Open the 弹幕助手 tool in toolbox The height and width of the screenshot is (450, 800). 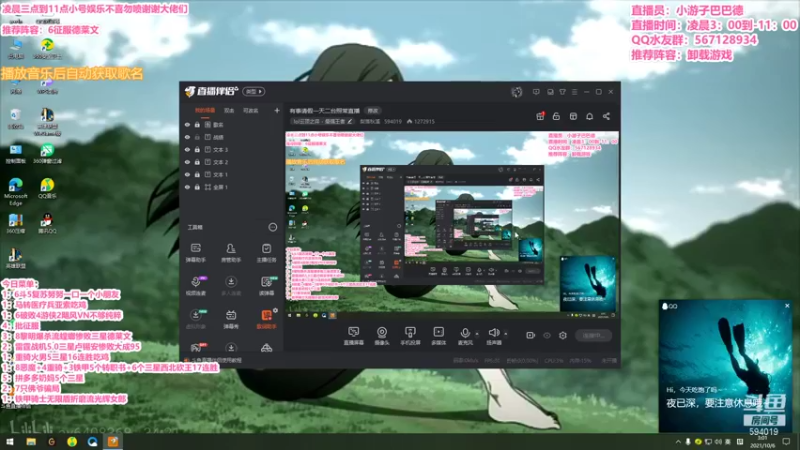195,252
